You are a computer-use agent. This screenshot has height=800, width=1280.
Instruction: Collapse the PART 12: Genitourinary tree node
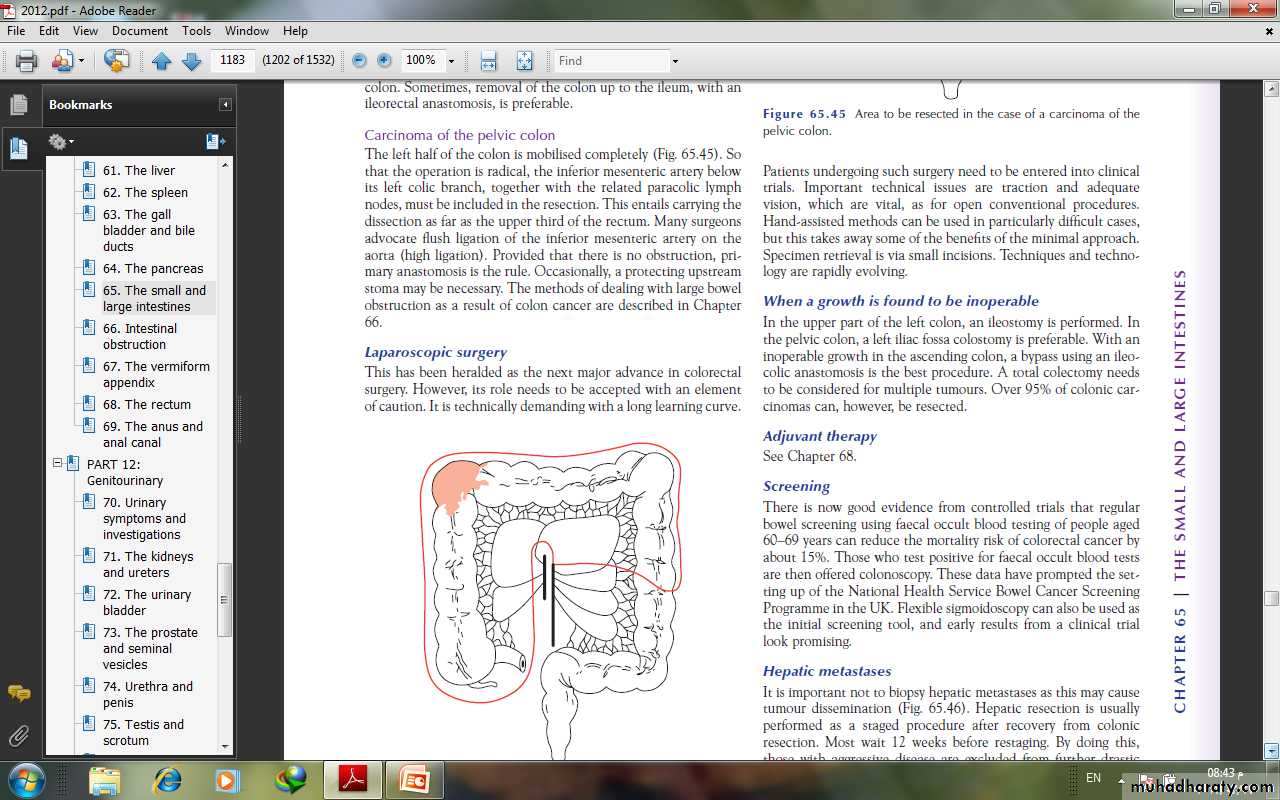[x=58, y=464]
